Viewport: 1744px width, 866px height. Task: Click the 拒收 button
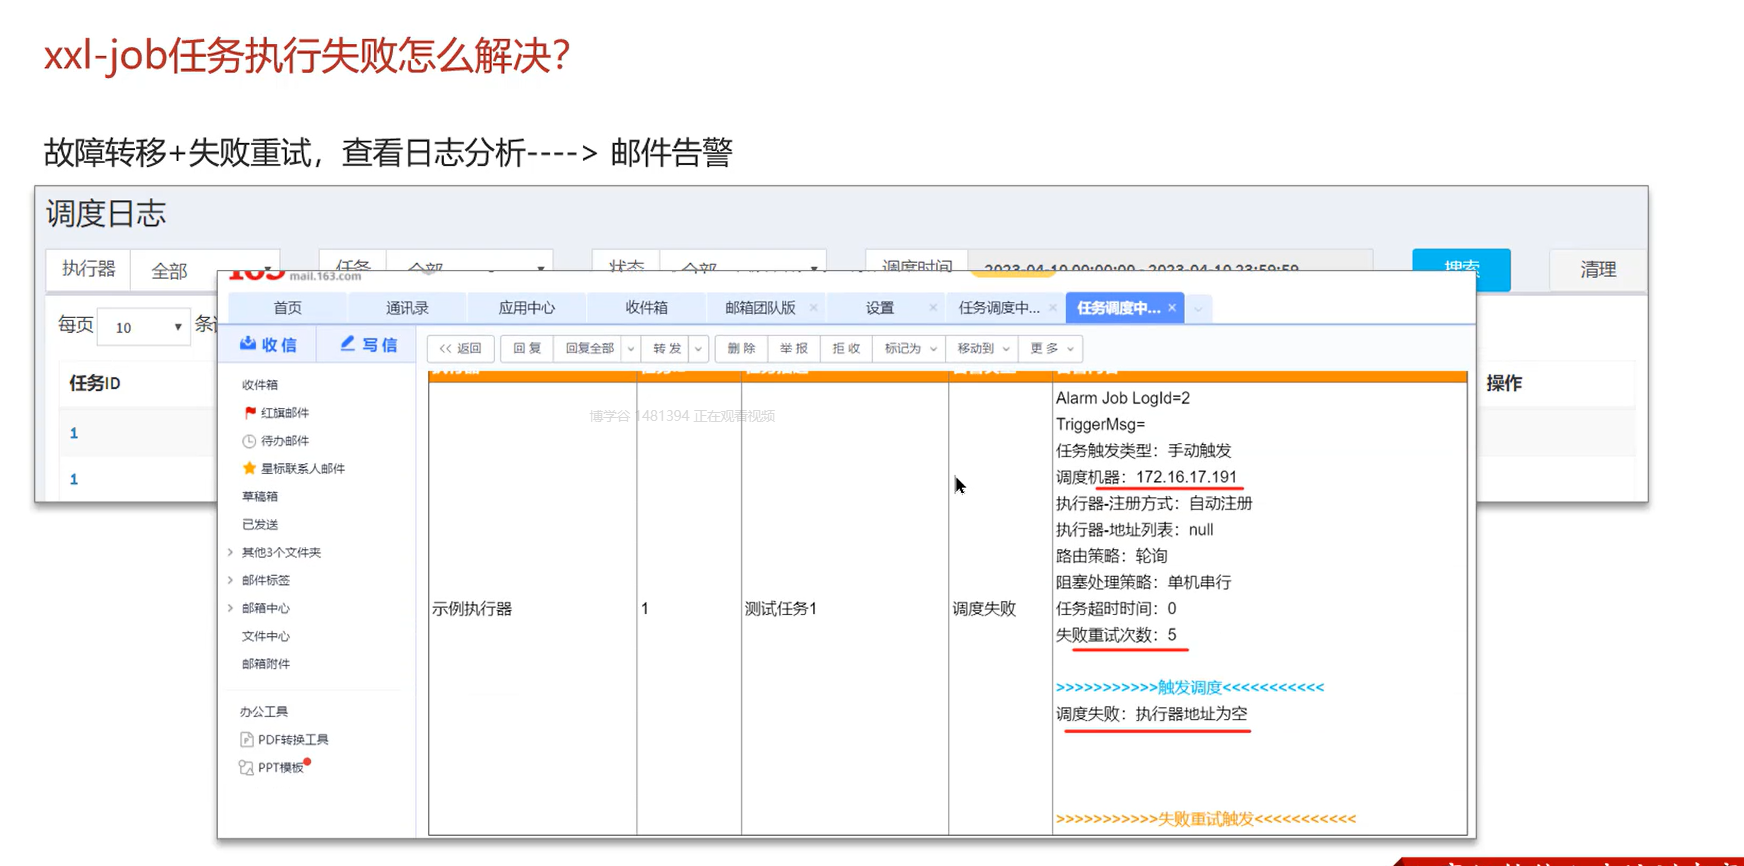coord(846,348)
